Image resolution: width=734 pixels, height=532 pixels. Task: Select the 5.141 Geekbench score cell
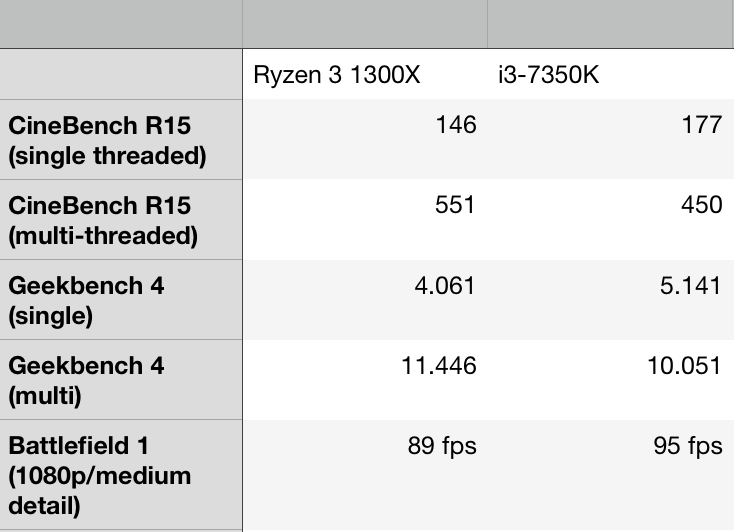pyautogui.click(x=610, y=300)
